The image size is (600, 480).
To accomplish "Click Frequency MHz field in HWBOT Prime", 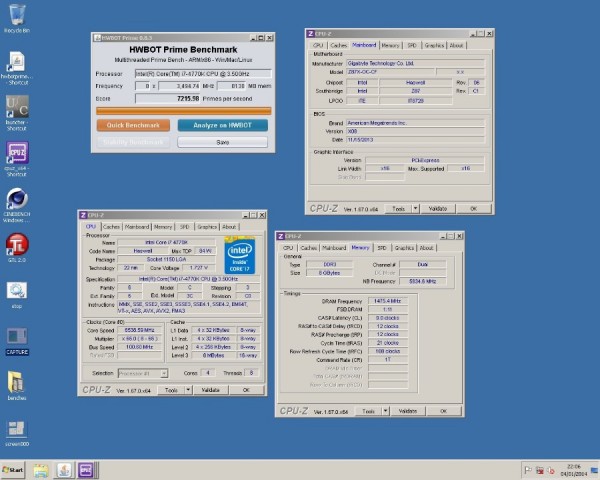I will 179,86.
